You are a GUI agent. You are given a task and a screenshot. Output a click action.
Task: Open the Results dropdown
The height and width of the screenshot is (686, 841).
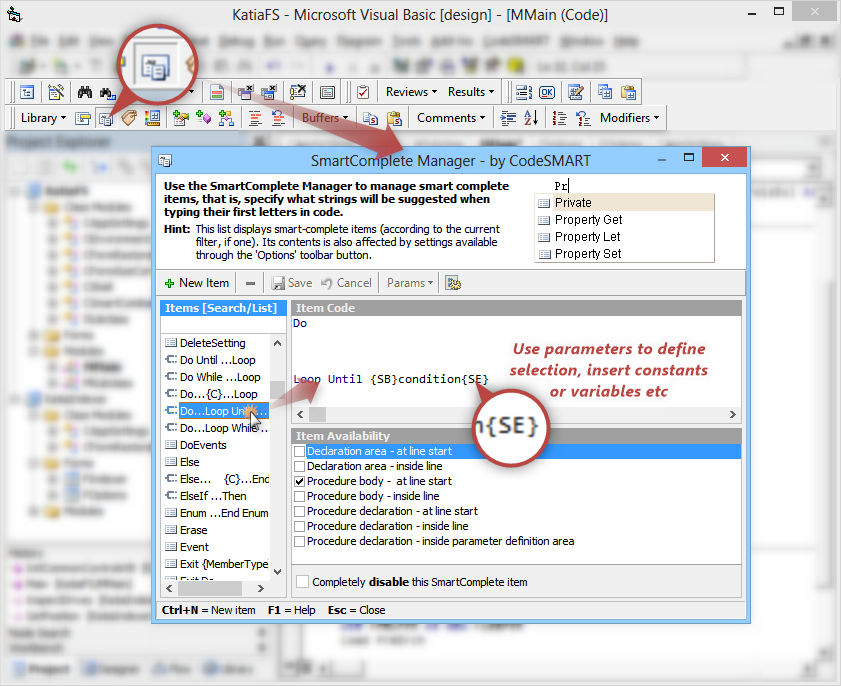[471, 92]
